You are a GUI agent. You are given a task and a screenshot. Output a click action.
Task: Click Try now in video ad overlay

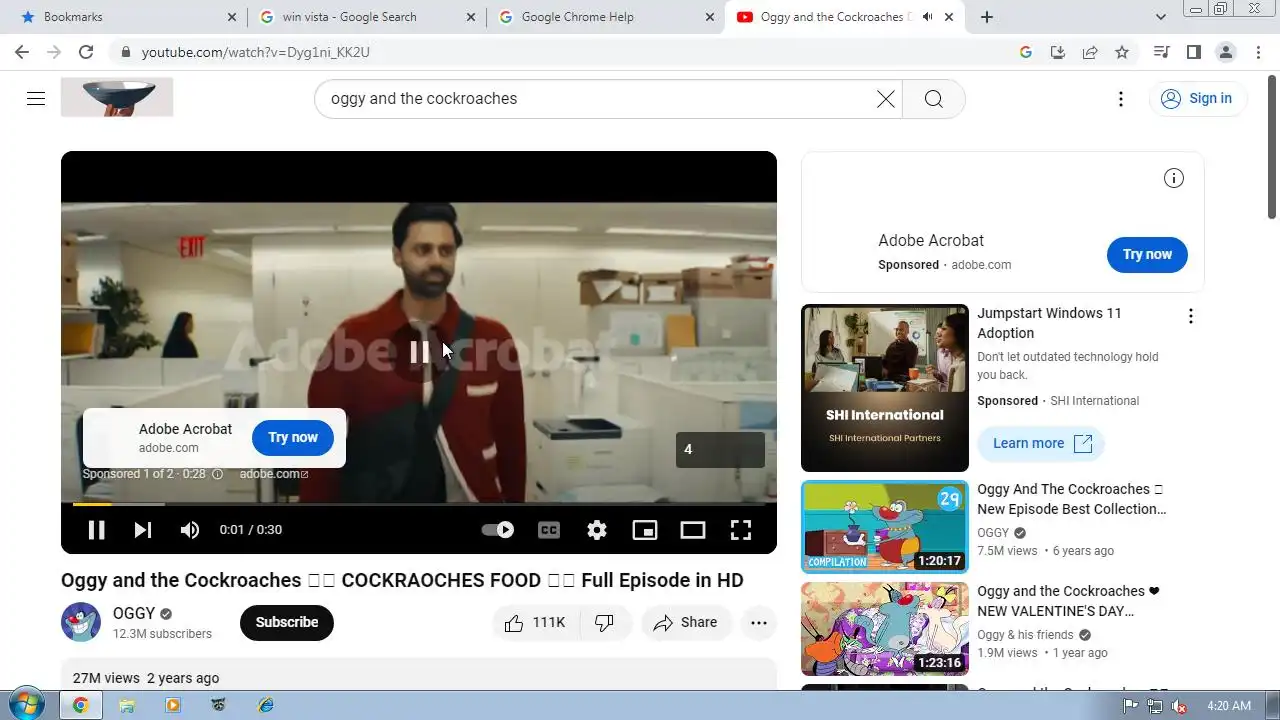(x=293, y=437)
